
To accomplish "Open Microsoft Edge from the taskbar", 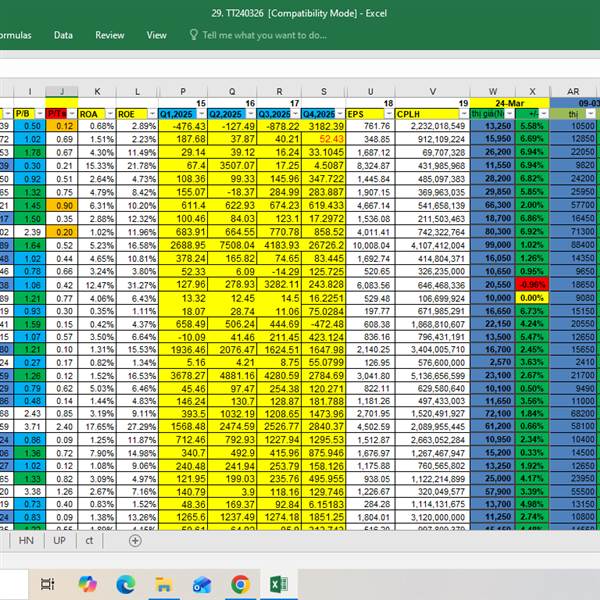I will point(126,584).
